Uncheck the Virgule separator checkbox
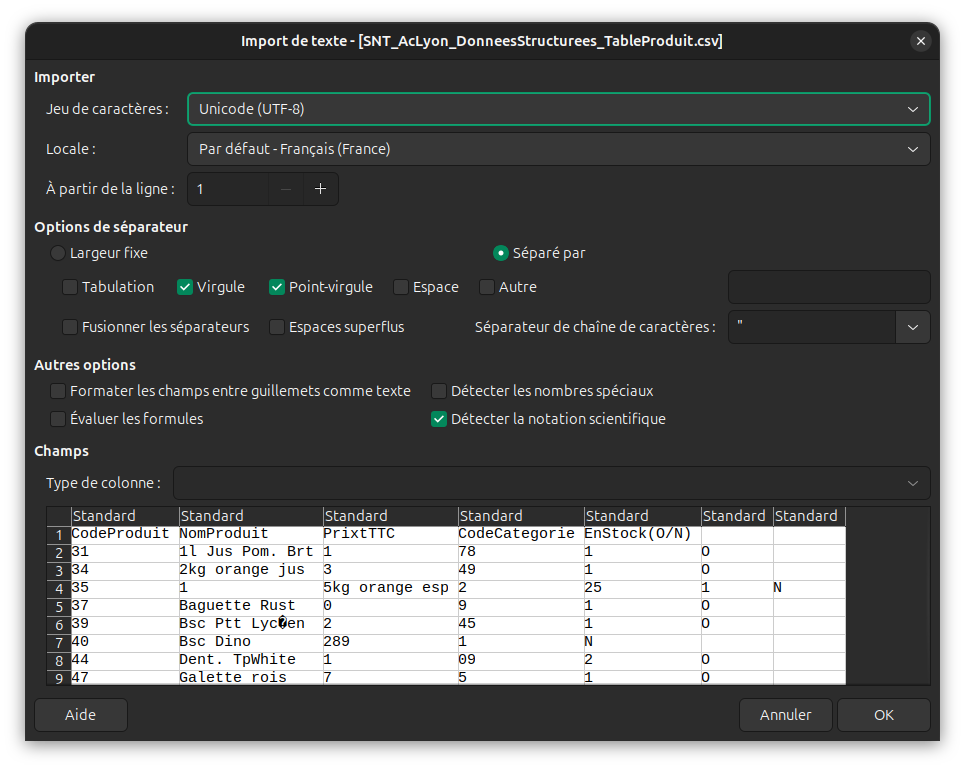Image resolution: width=965 pixels, height=769 pixels. pyautogui.click(x=185, y=287)
